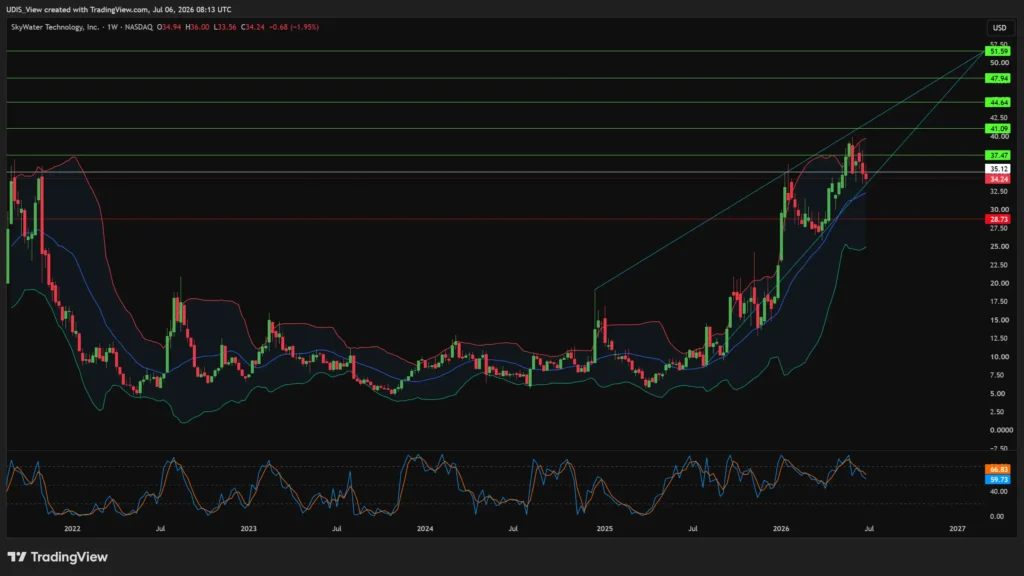Click the SkyWater Technology, Inc. symbol title
This screenshot has width=1024, height=576.
(55, 27)
